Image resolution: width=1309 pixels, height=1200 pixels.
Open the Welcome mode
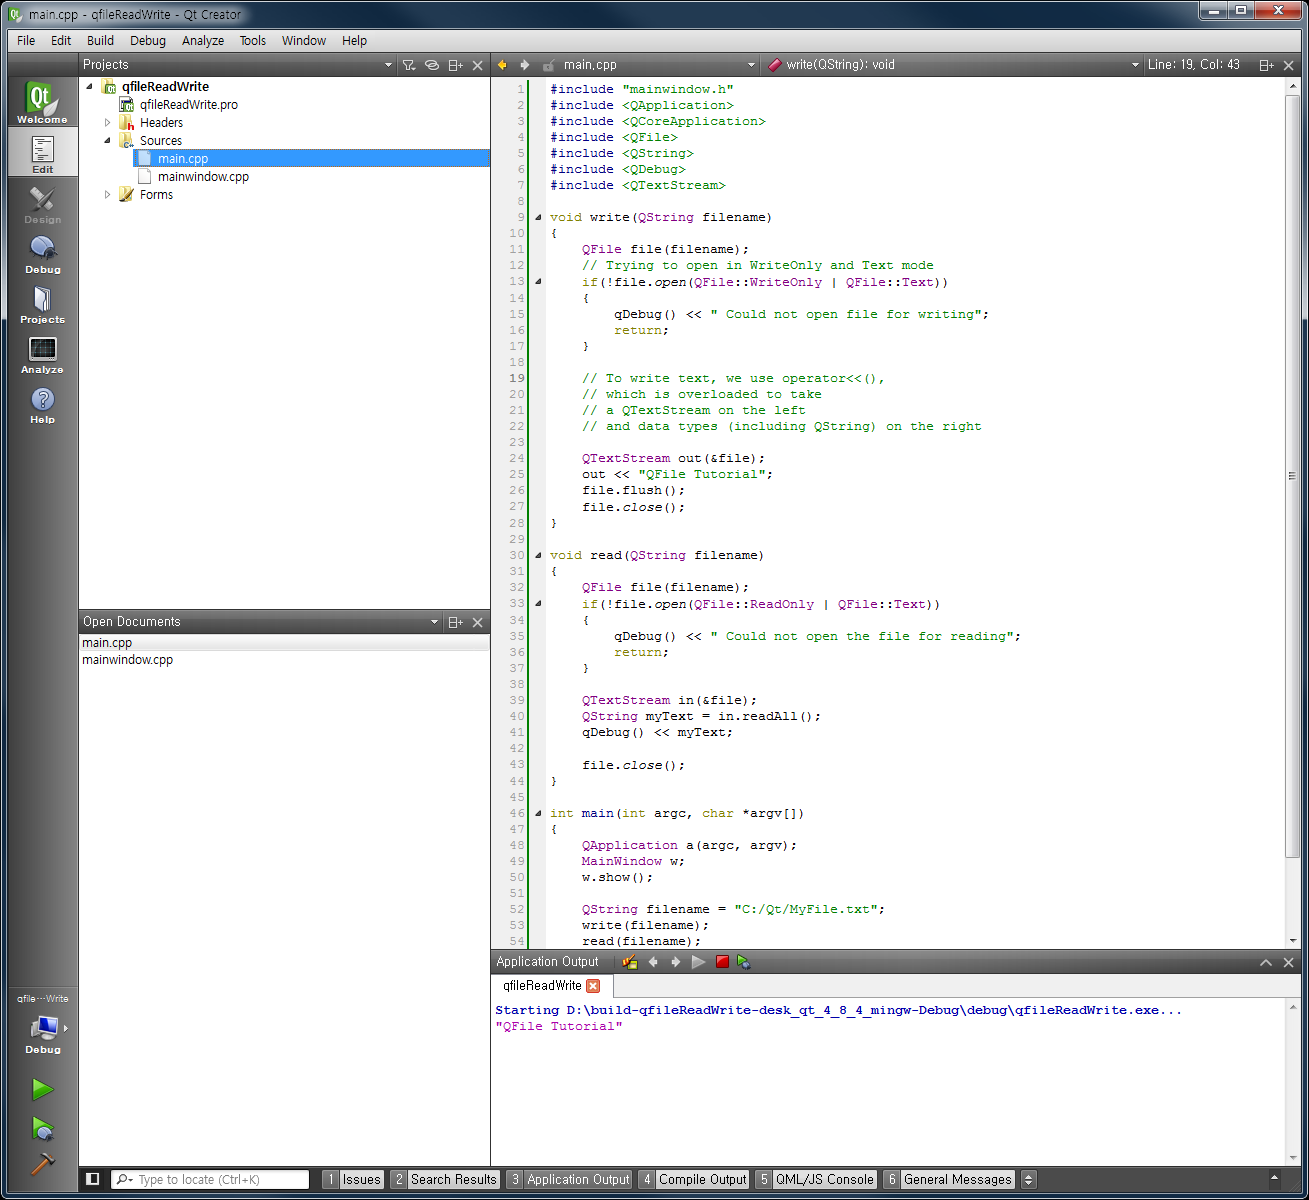click(x=42, y=103)
